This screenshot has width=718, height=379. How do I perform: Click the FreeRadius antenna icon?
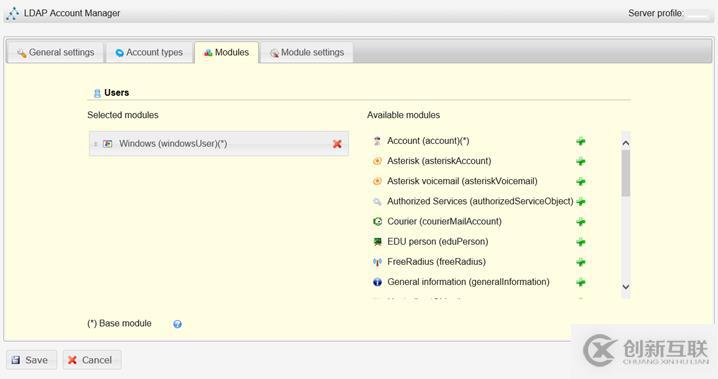coord(377,262)
